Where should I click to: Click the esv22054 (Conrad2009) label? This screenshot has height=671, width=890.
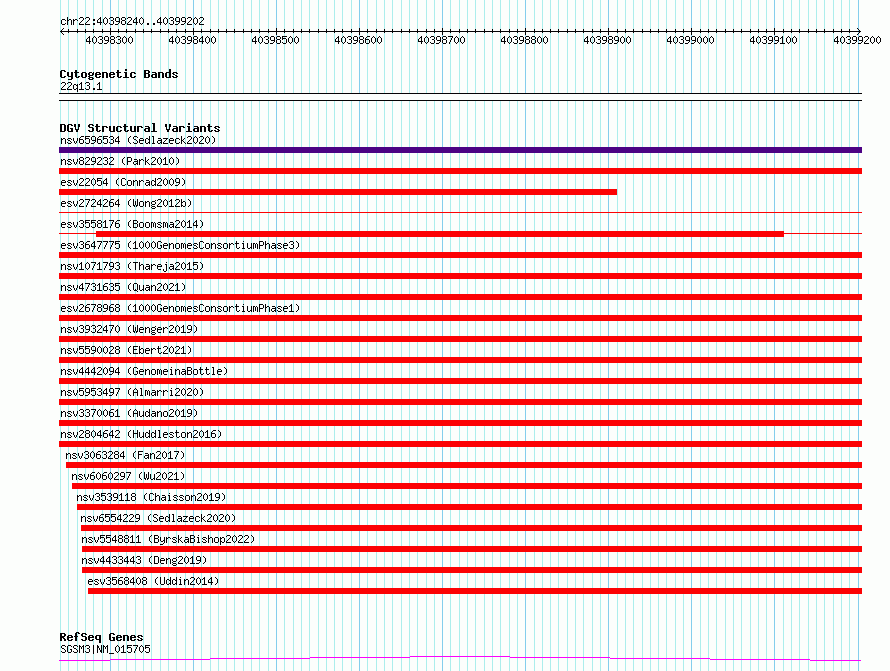point(123,182)
